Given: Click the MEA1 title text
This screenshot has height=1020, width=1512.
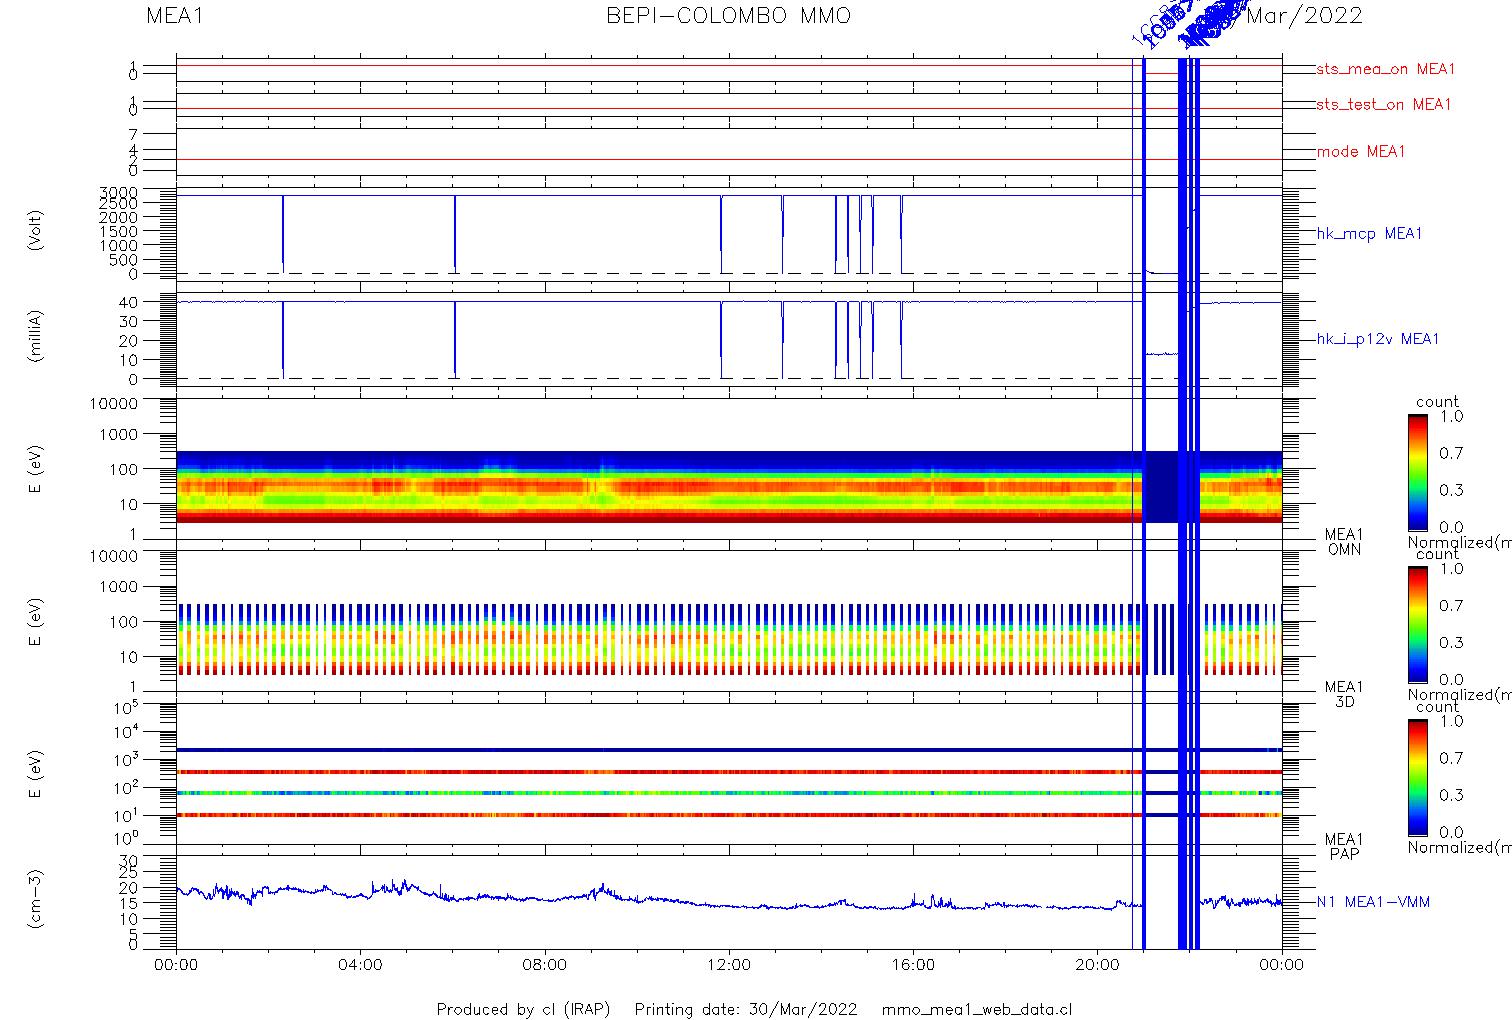Looking at the screenshot, I should pos(175,16).
